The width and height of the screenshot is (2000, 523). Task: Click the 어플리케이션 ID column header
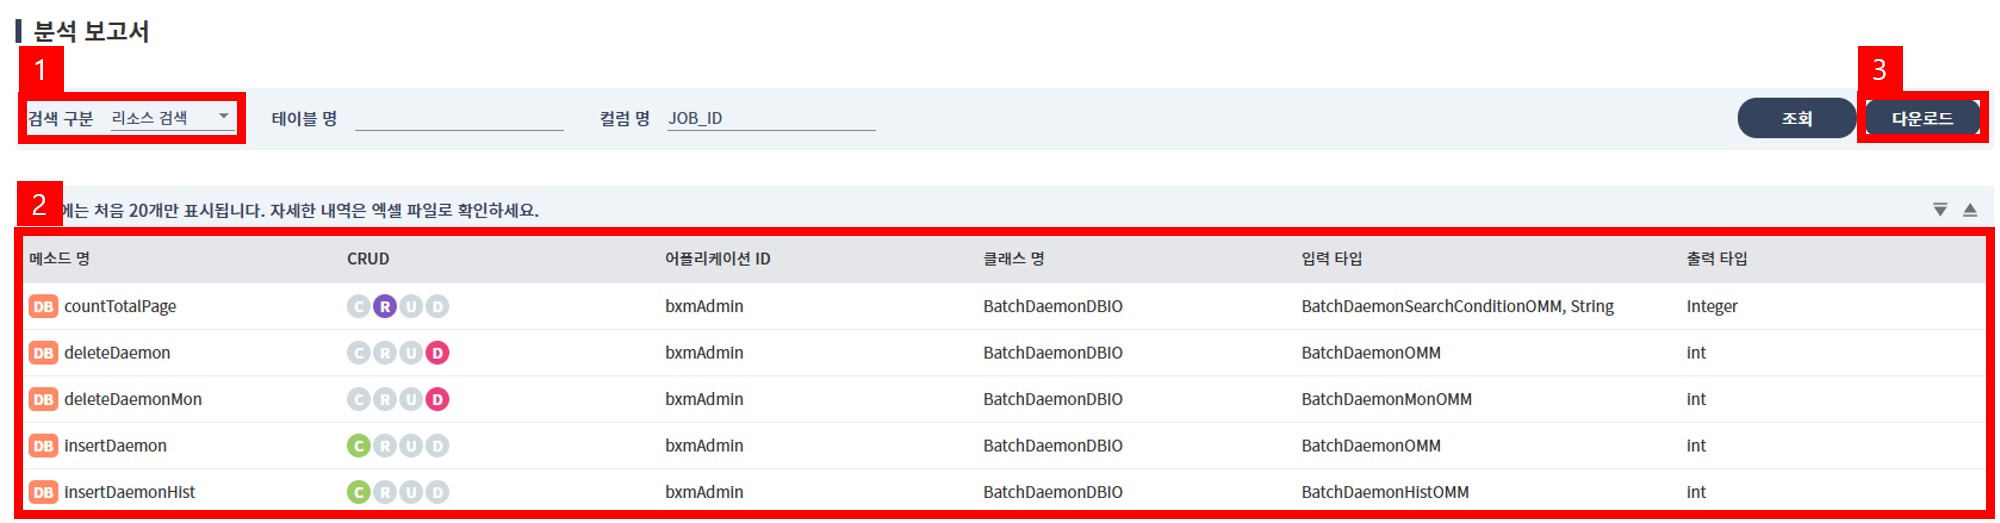[x=717, y=259]
